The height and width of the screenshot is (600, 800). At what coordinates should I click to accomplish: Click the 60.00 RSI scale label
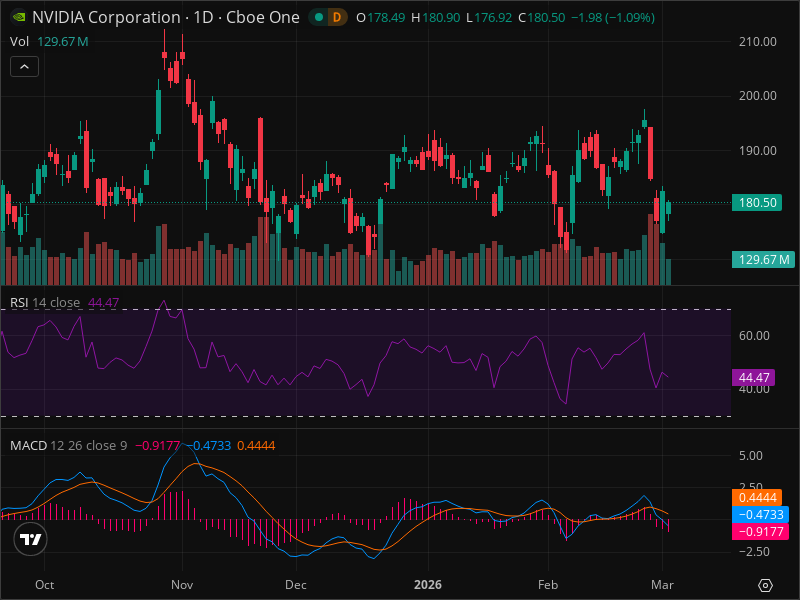click(754, 336)
